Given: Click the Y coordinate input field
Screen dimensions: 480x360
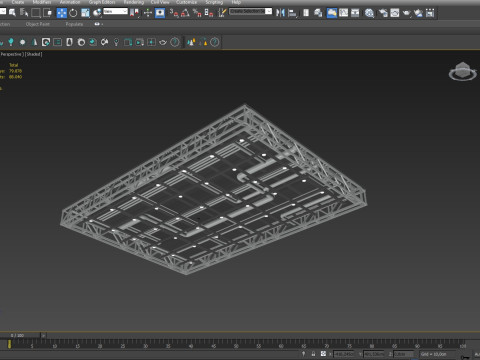Looking at the screenshot, I should coord(374,354).
